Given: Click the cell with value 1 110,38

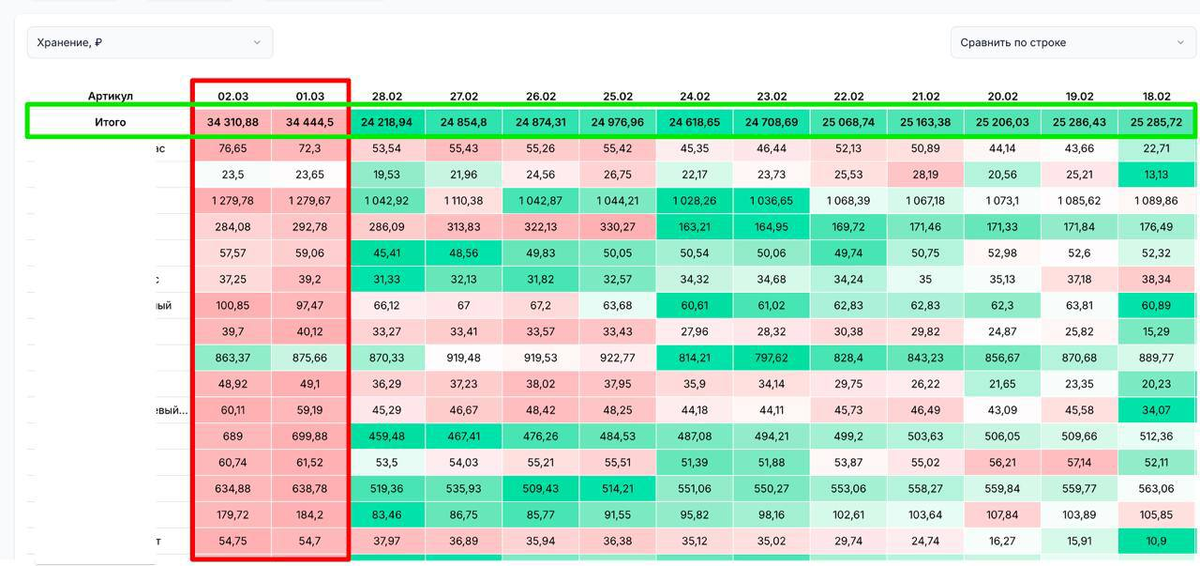Looking at the screenshot, I should click(x=464, y=200).
